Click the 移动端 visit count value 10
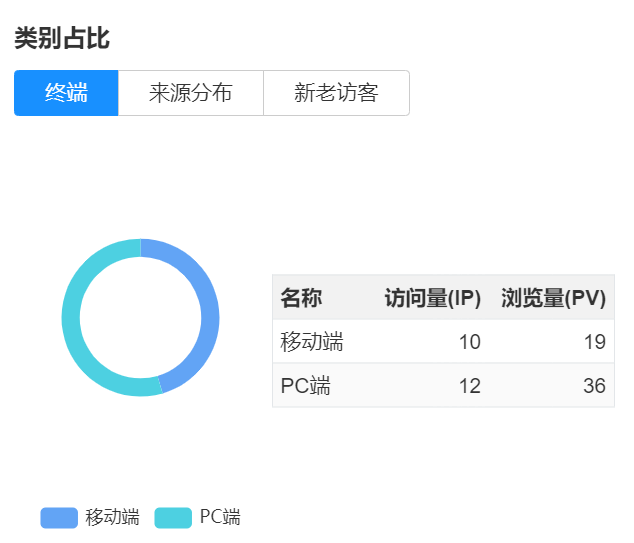634x543 pixels. click(x=469, y=342)
